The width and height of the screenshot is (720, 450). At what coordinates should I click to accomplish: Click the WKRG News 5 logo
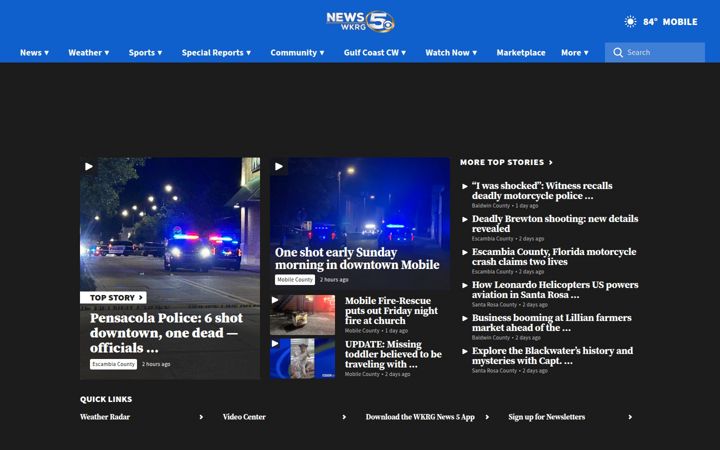360,21
